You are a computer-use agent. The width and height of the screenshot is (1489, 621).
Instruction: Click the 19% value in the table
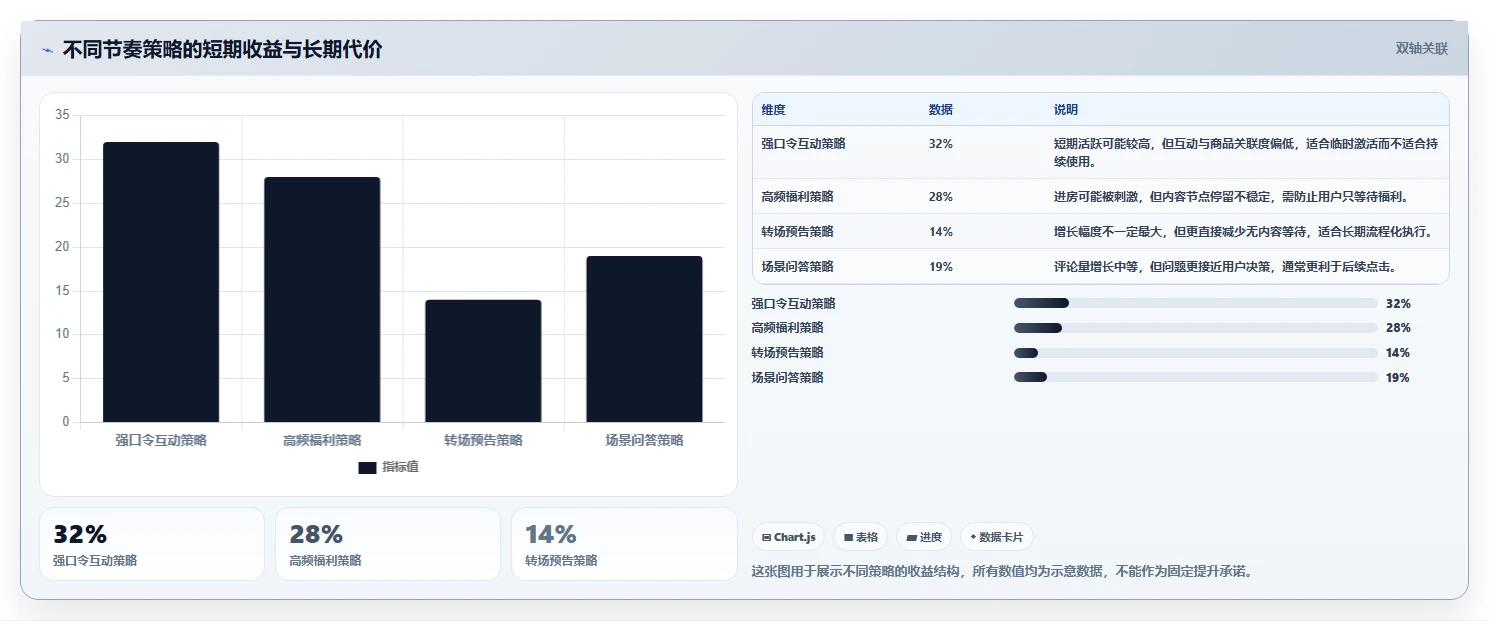[941, 267]
